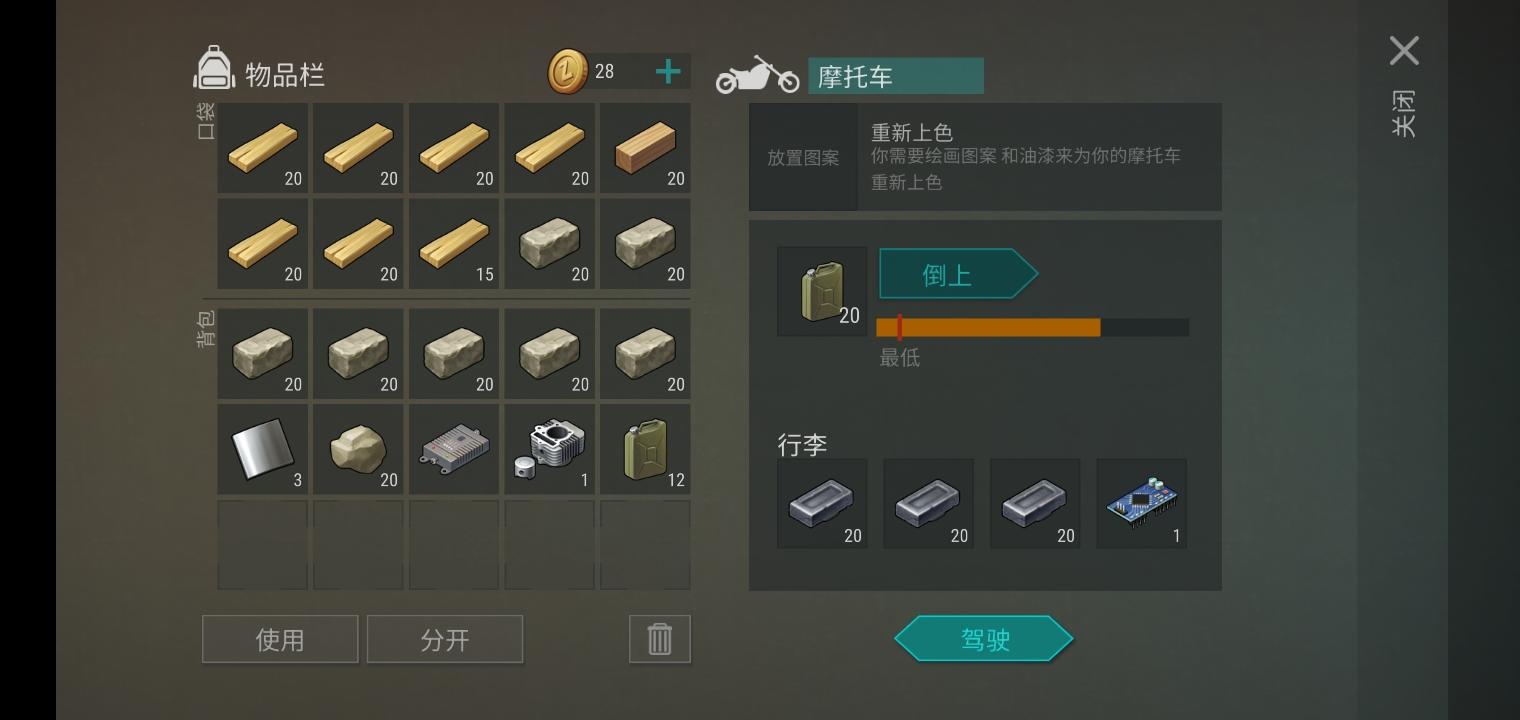This screenshot has width=1520, height=720.
Task: Close the inventory with the X
Action: click(x=1404, y=51)
